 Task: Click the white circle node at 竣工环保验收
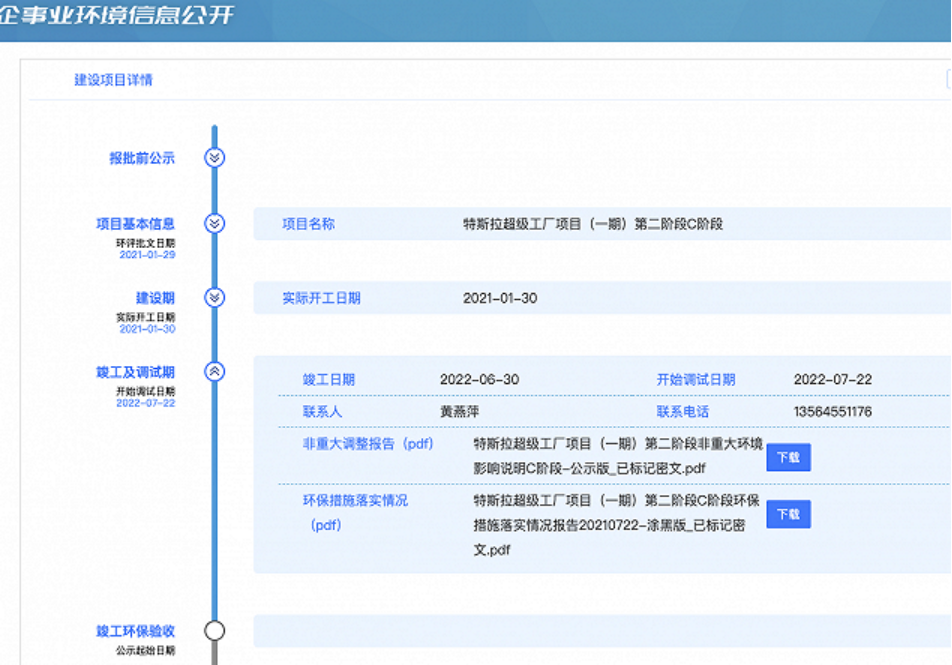pyautogui.click(x=213, y=630)
